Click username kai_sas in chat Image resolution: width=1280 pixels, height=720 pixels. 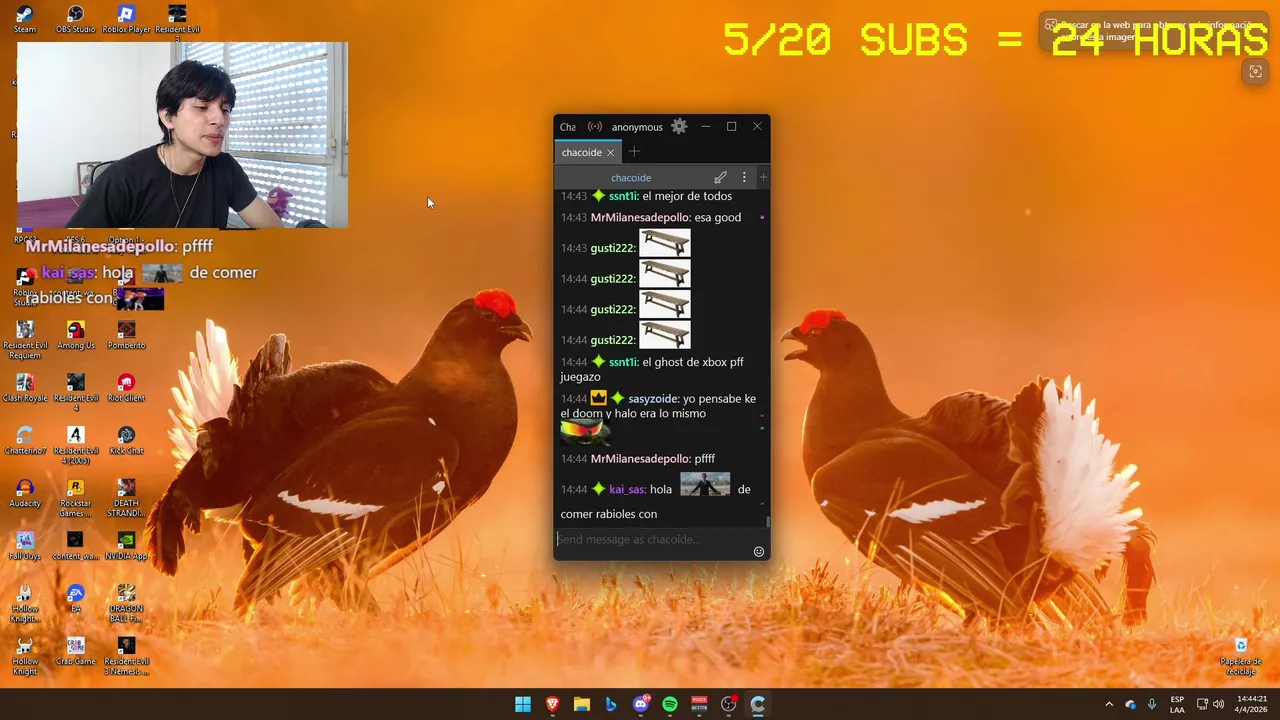click(627, 490)
